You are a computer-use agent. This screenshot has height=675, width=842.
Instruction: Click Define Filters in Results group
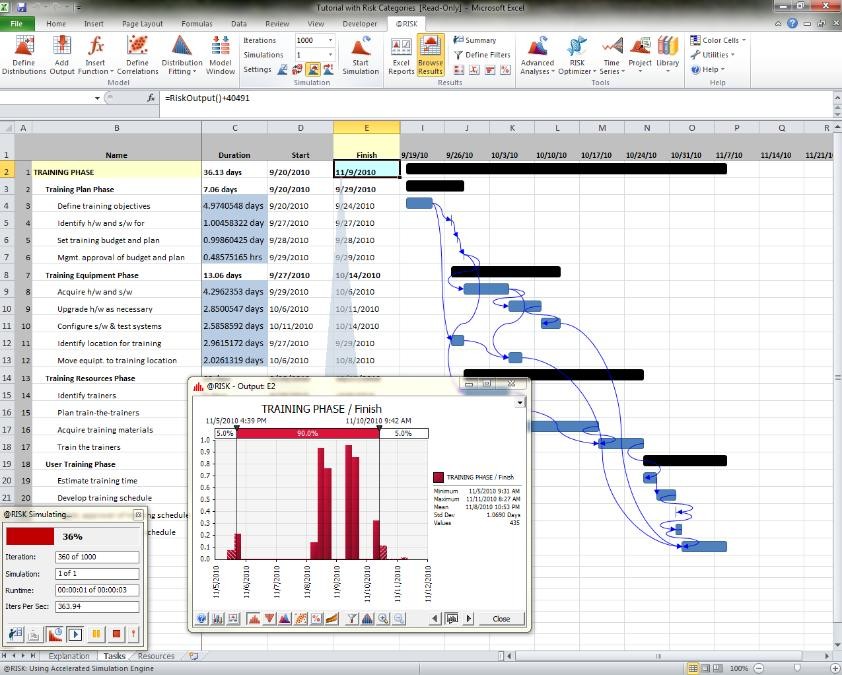pyautogui.click(x=486, y=55)
